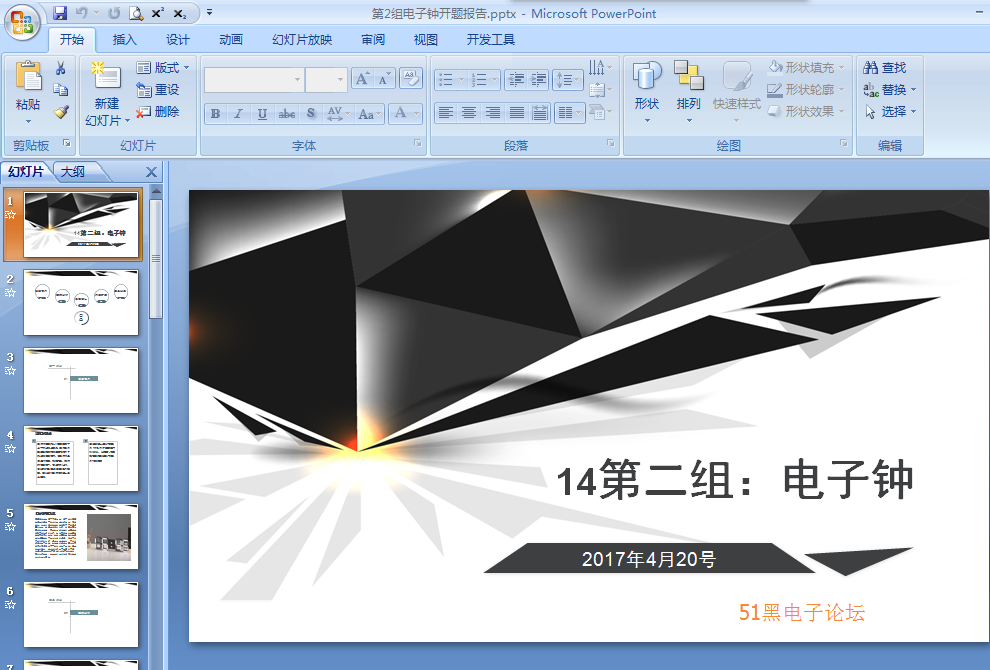Image resolution: width=990 pixels, height=670 pixels.
Task: Open the font color dropdown arrow
Action: point(416,114)
